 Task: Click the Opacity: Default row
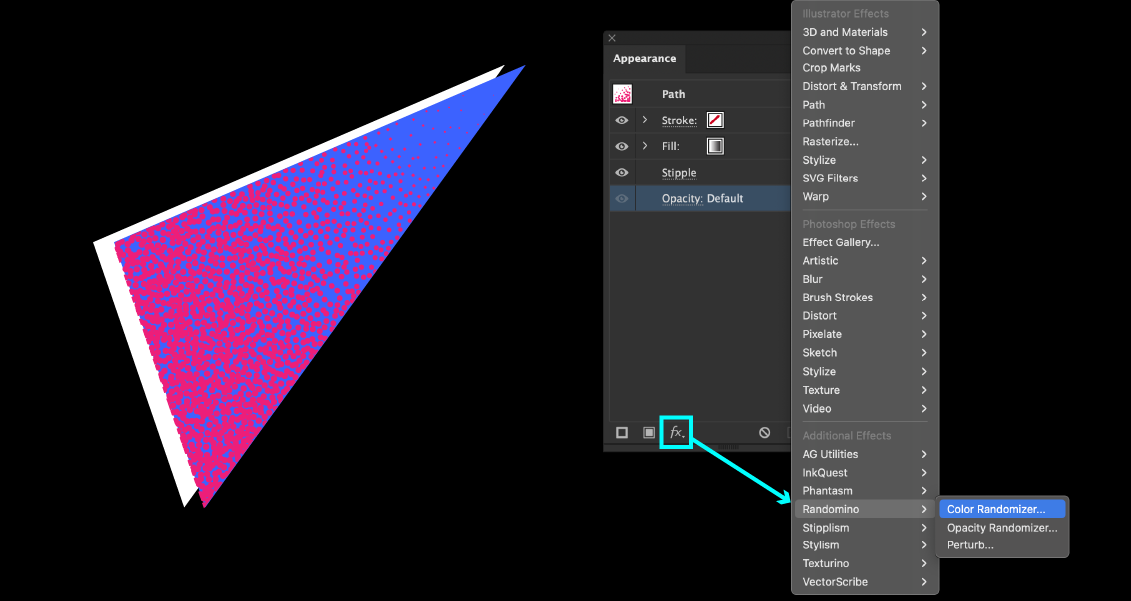[702, 198]
